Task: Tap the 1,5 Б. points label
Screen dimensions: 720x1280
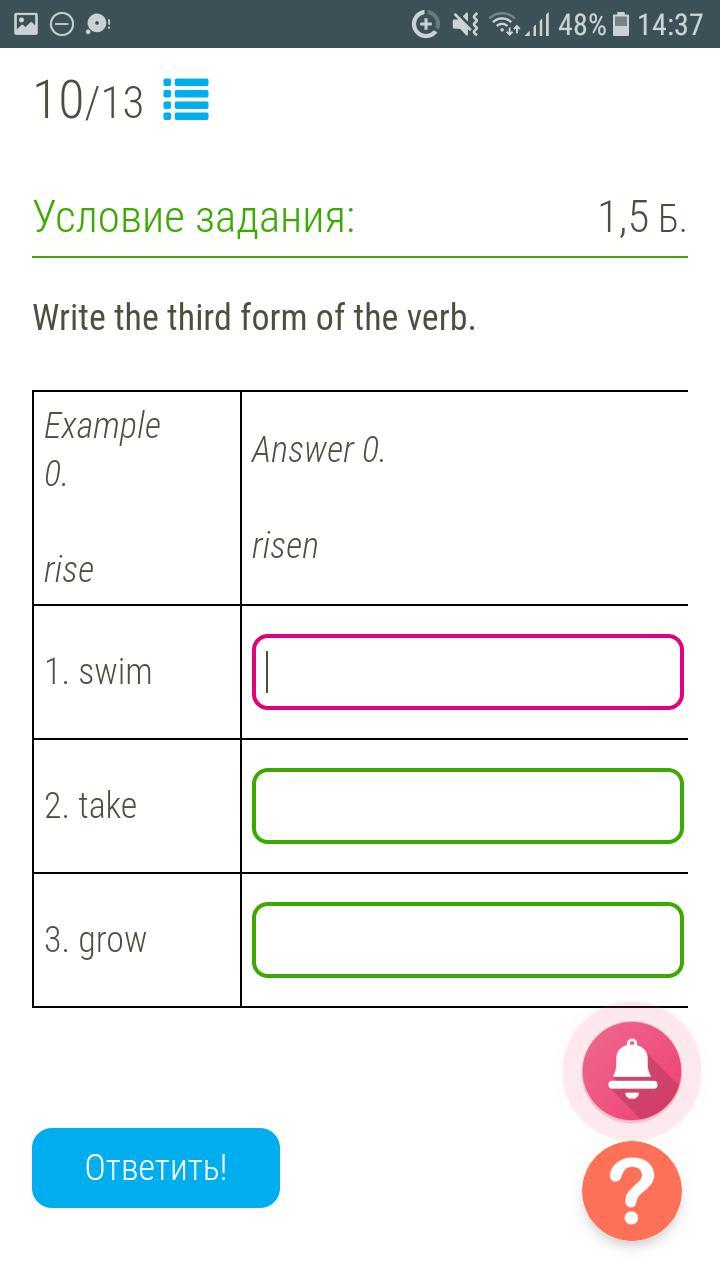Action: [642, 216]
